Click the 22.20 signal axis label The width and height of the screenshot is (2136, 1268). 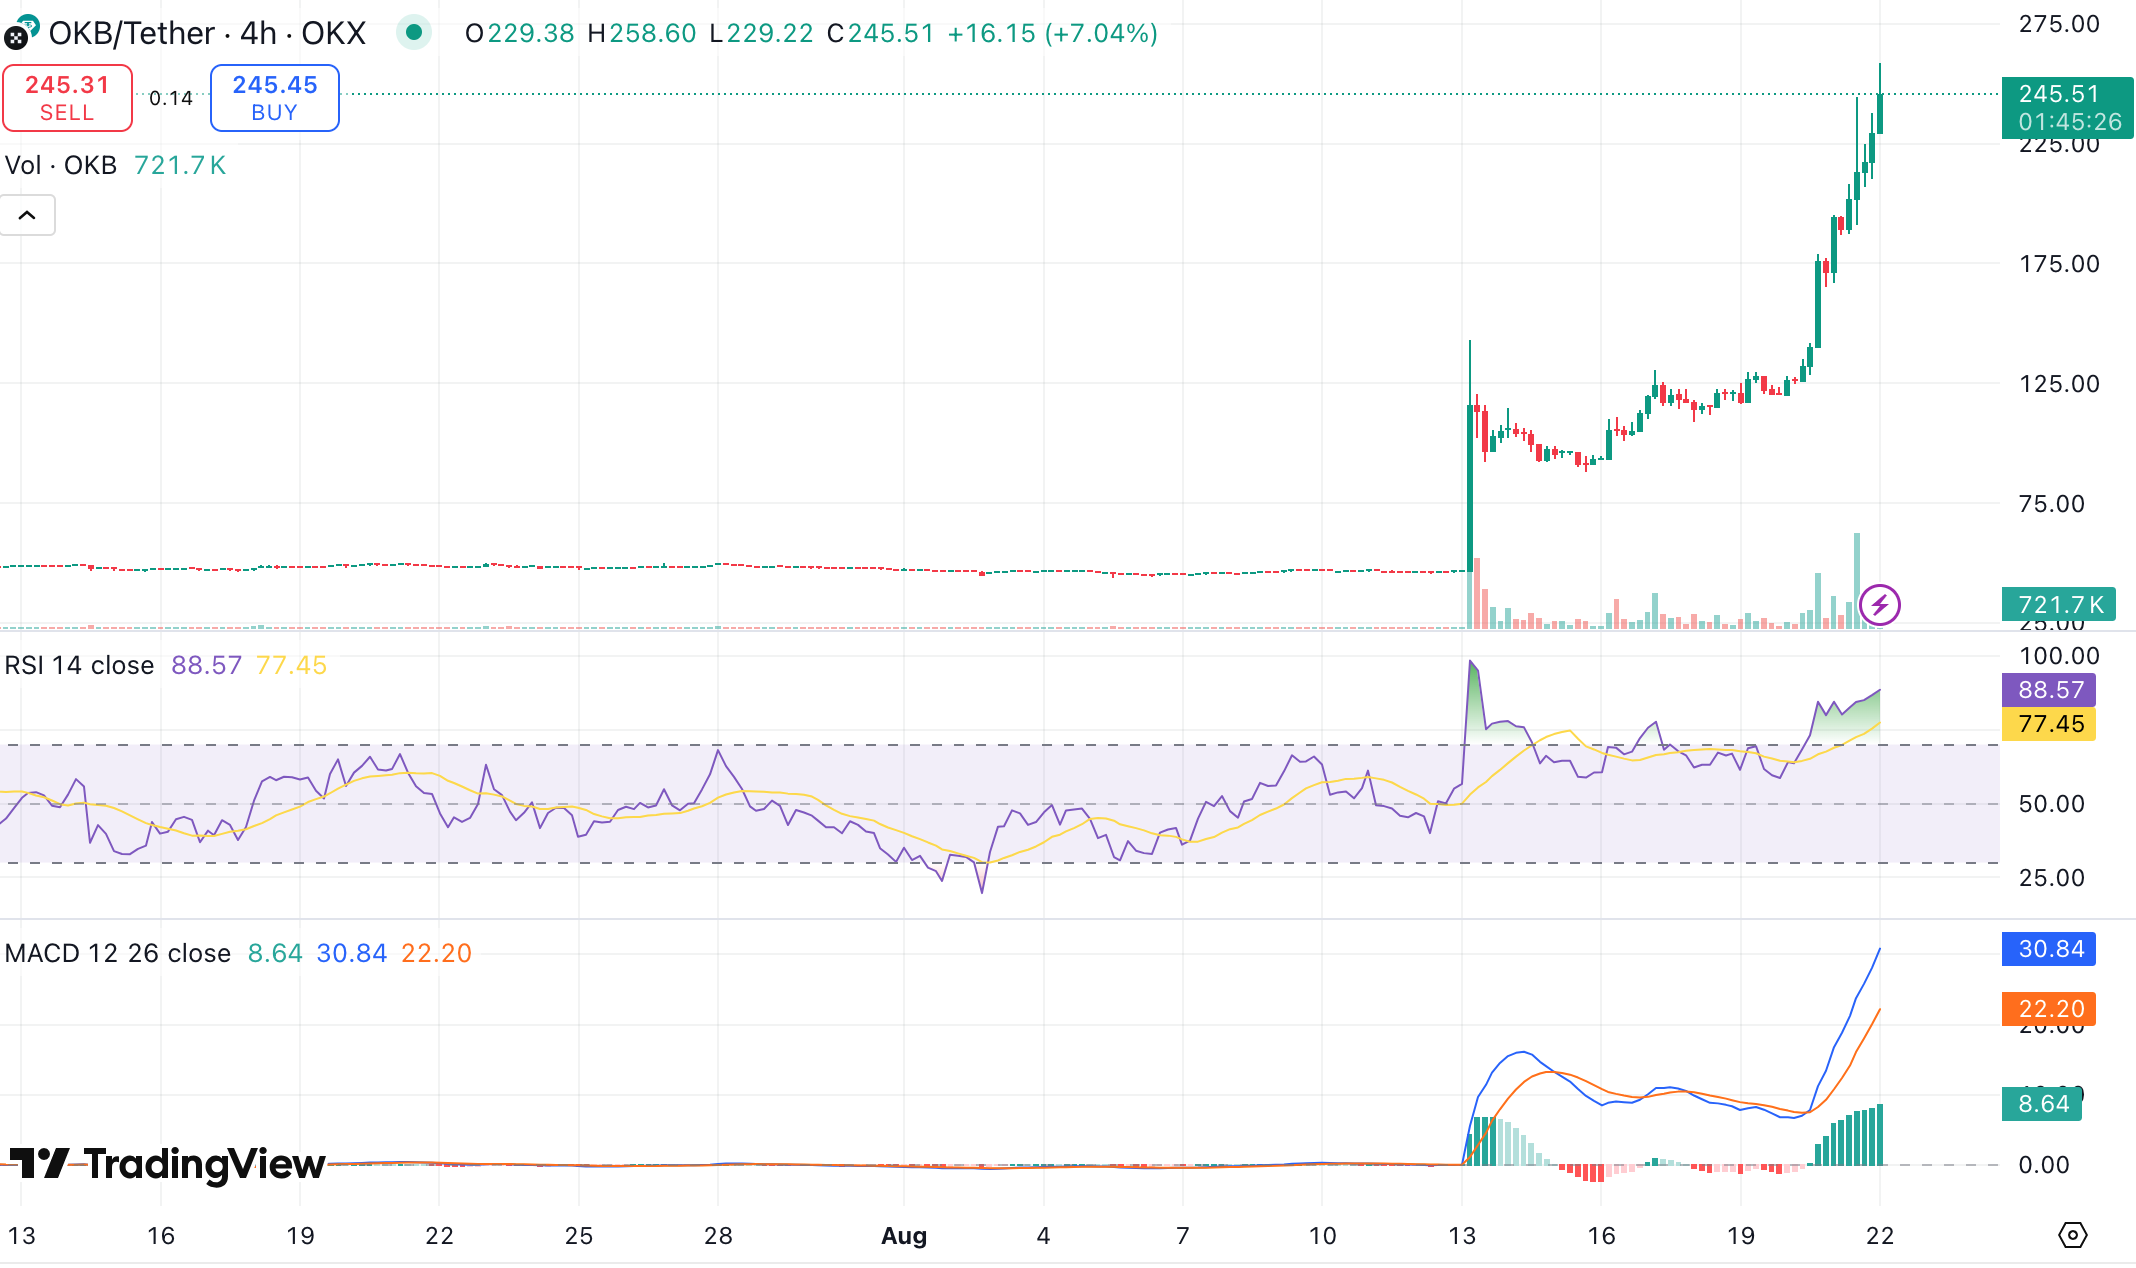[2049, 1009]
